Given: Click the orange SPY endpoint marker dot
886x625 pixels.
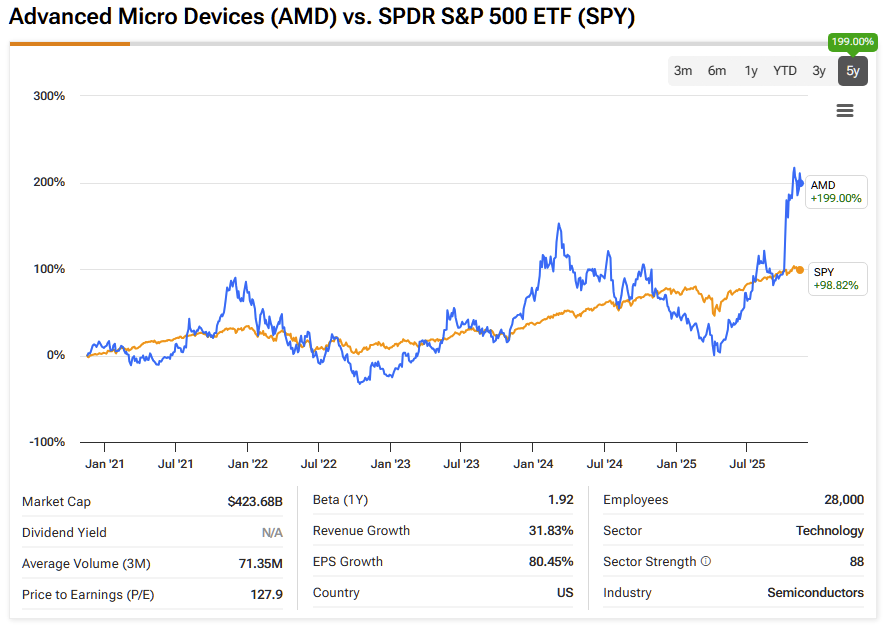Looking at the screenshot, I should tap(798, 270).
